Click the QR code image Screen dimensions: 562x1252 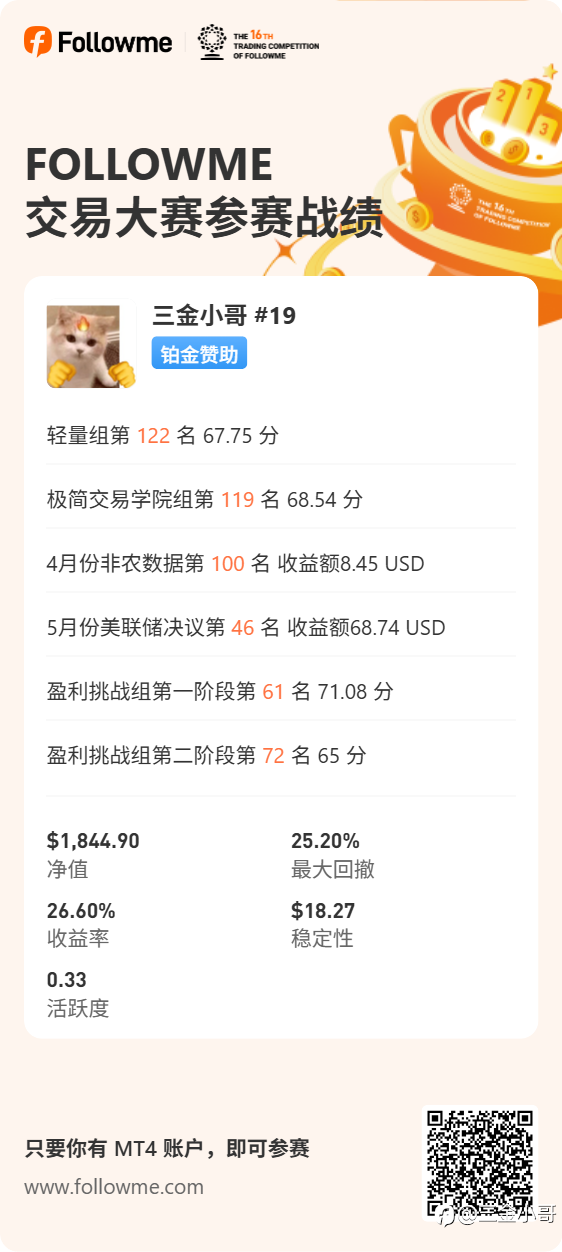(481, 1162)
